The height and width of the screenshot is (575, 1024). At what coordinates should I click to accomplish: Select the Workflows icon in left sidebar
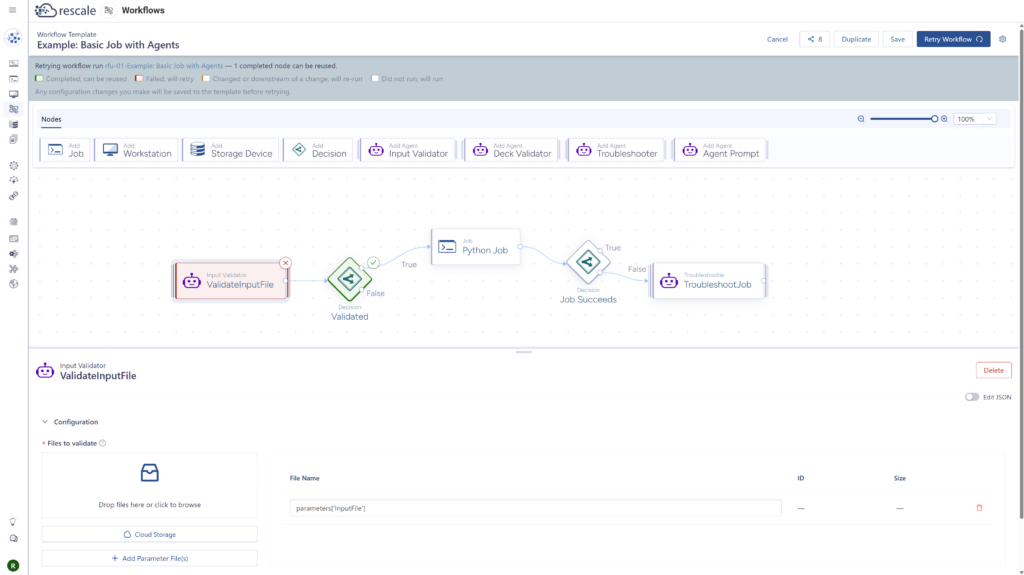(13, 109)
